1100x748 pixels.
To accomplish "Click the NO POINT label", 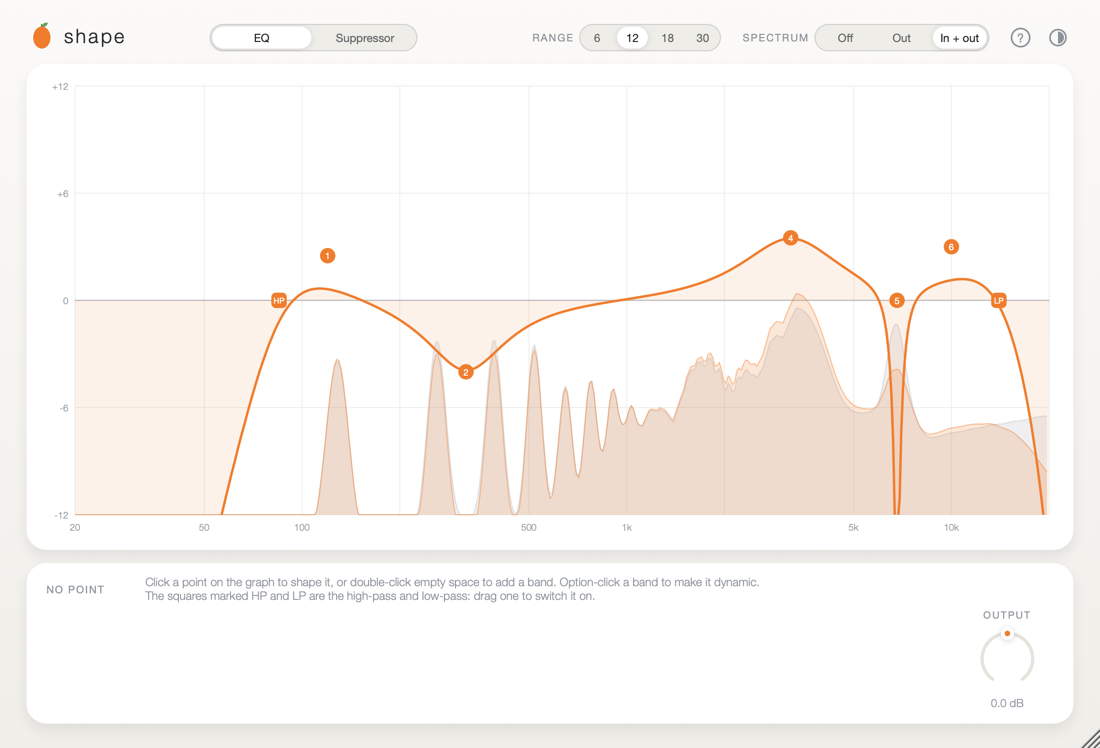I will (x=75, y=589).
